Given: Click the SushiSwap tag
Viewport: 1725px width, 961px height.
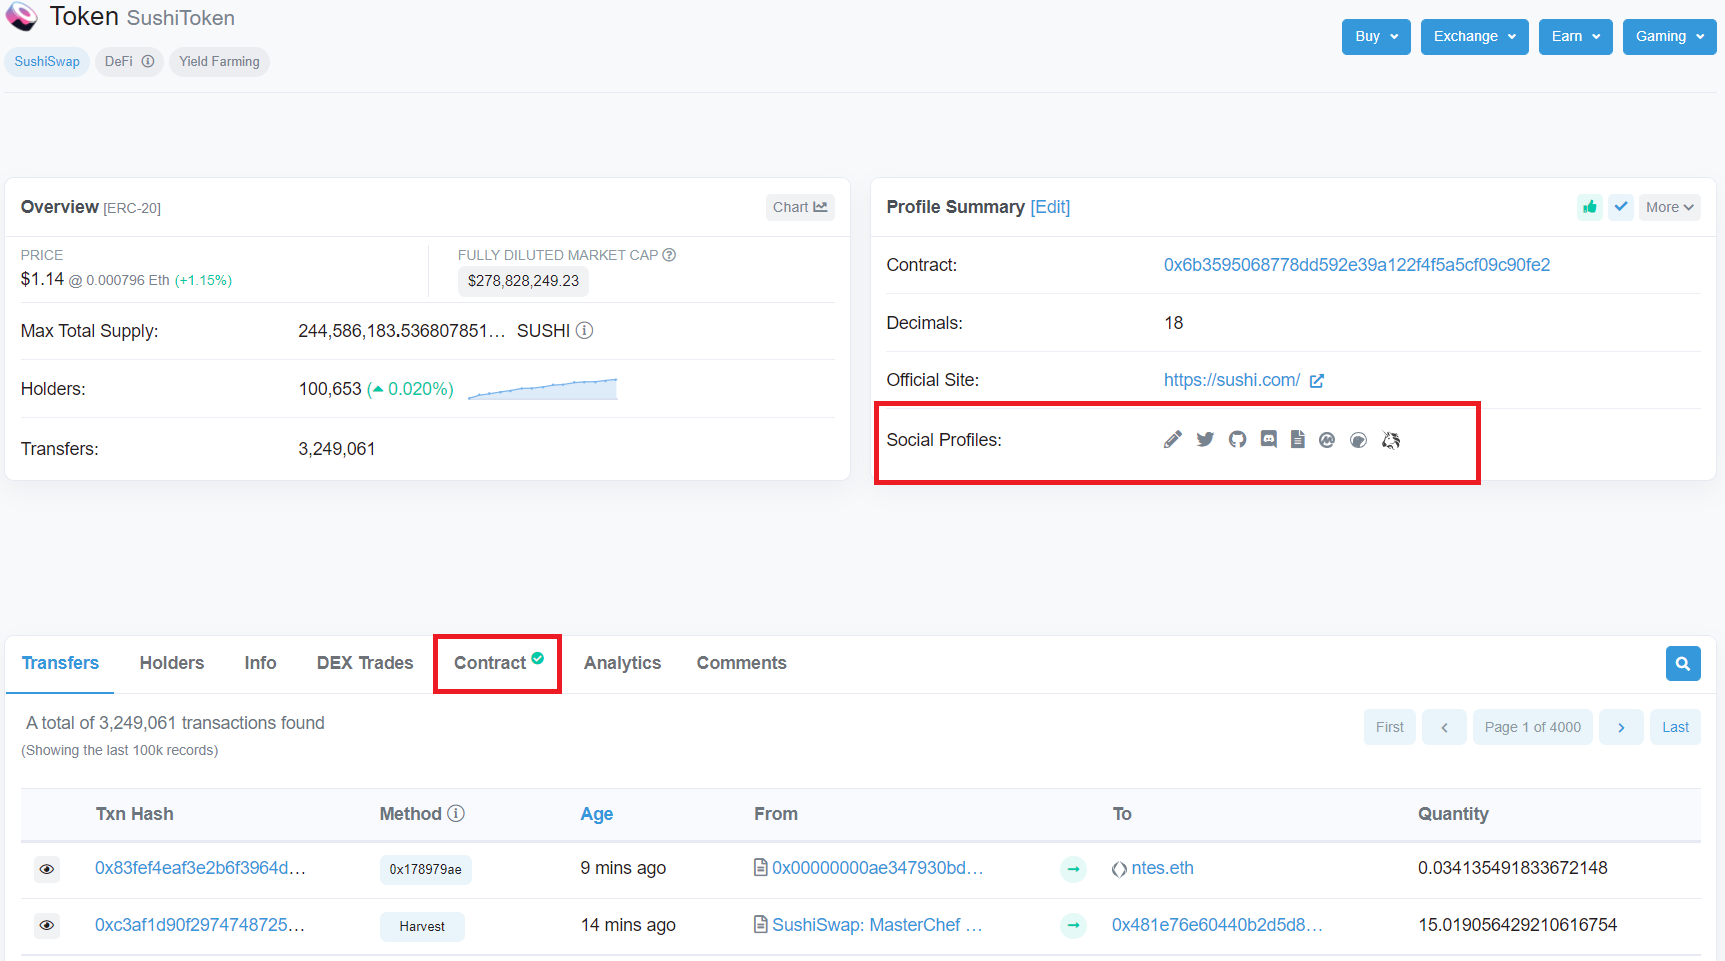Looking at the screenshot, I should (47, 61).
